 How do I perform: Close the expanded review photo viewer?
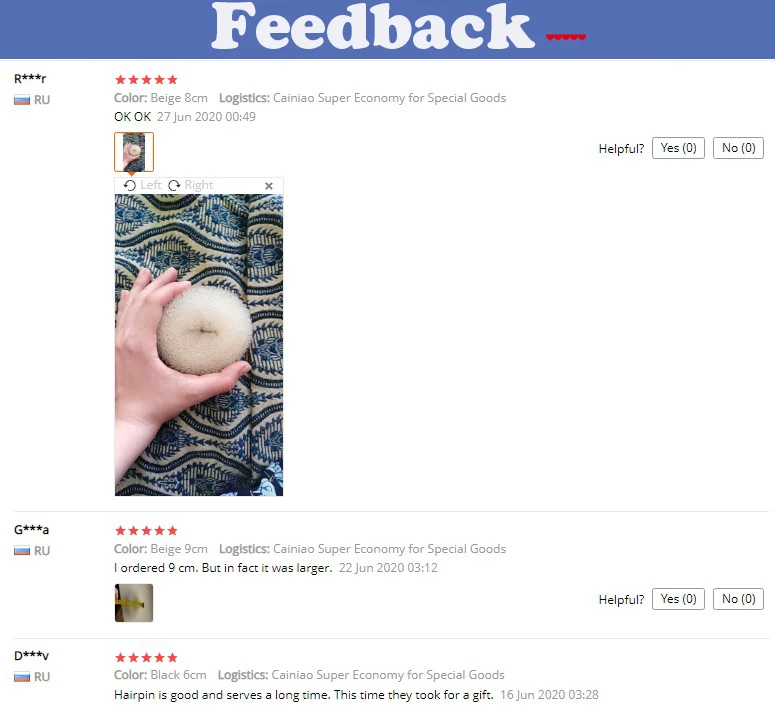click(269, 186)
